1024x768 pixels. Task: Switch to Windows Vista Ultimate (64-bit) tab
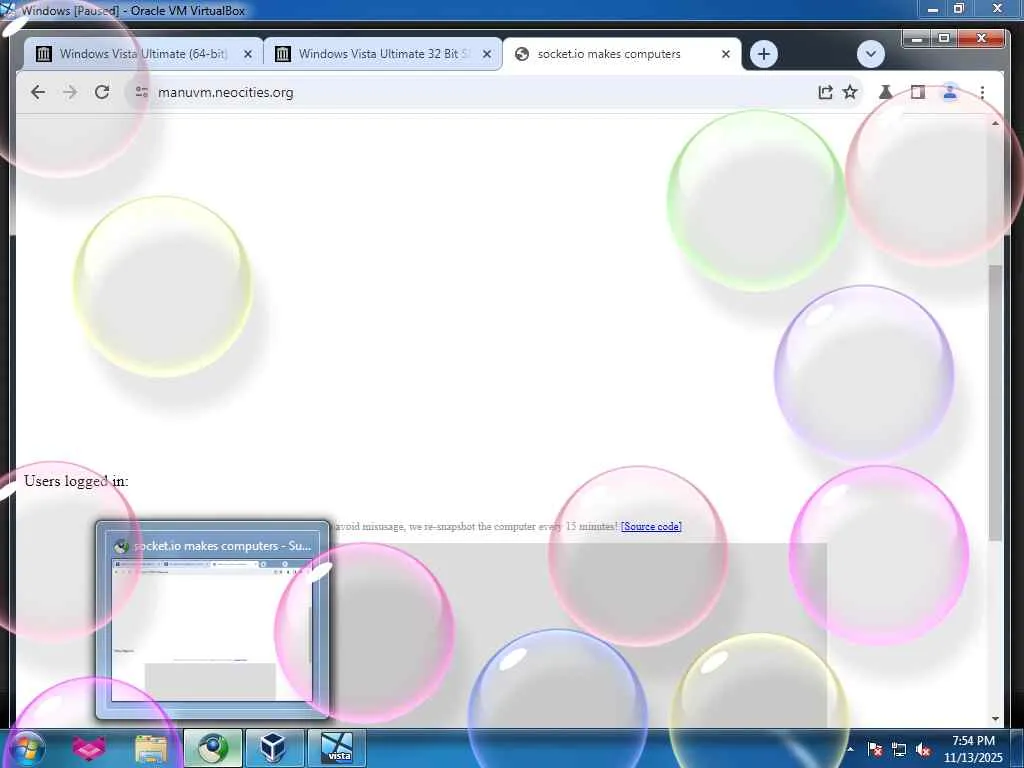coord(144,54)
